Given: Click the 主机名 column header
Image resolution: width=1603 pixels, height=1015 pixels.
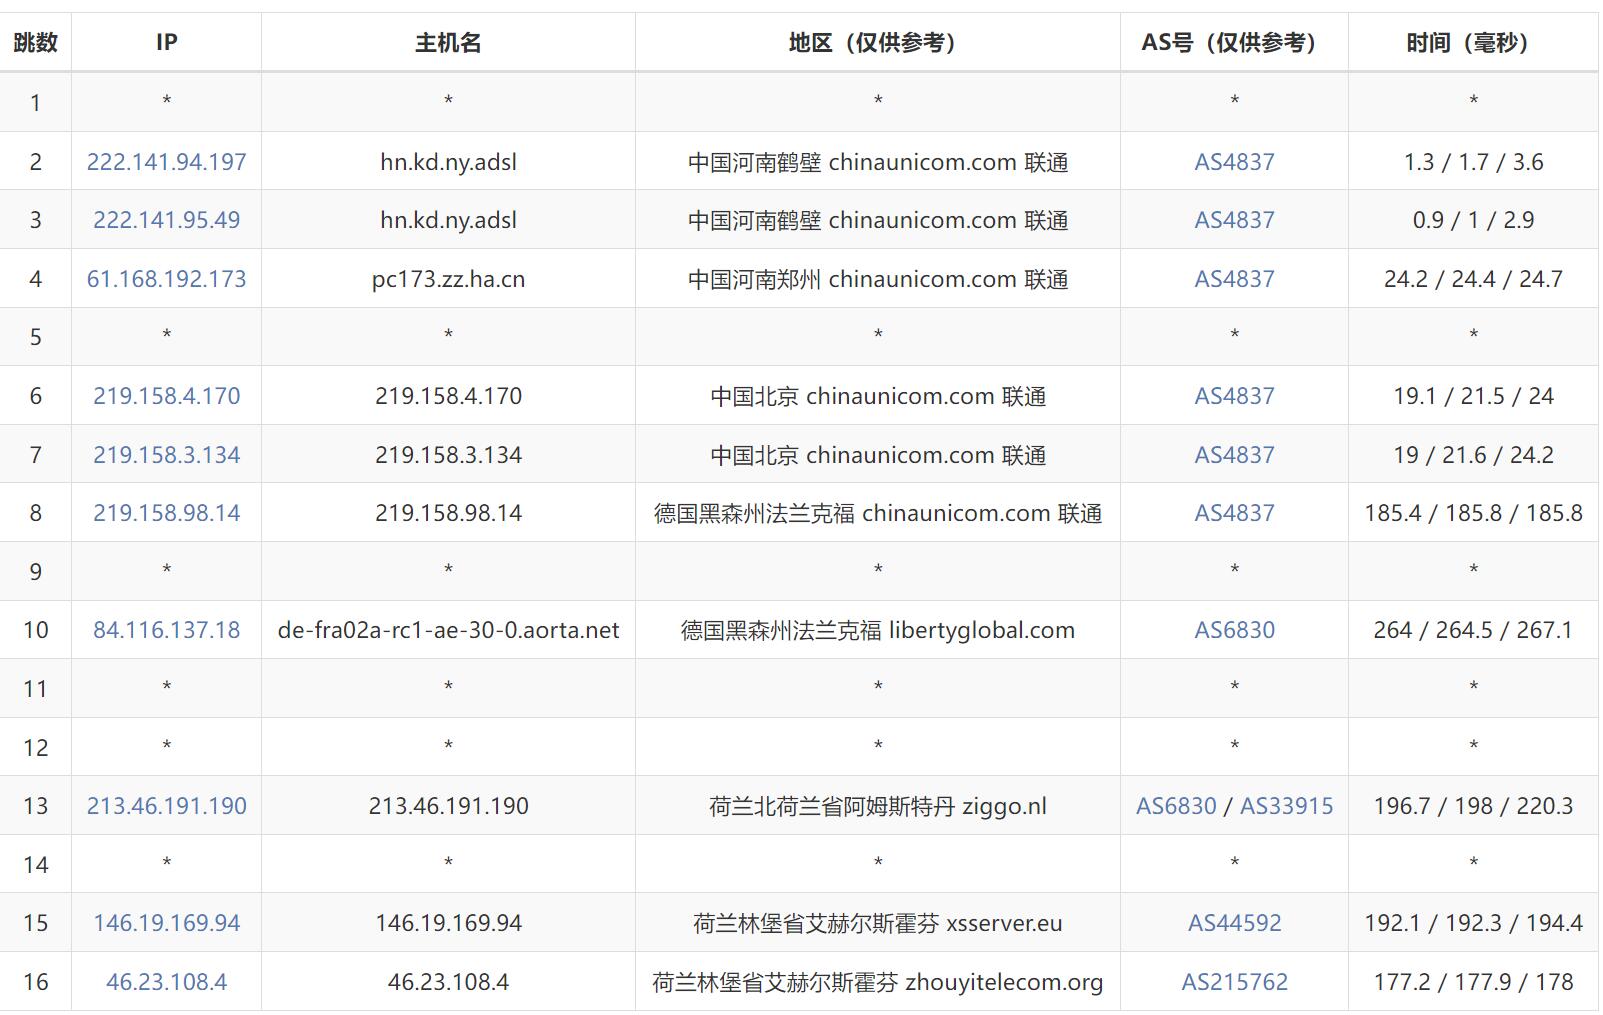Looking at the screenshot, I should click(x=448, y=42).
